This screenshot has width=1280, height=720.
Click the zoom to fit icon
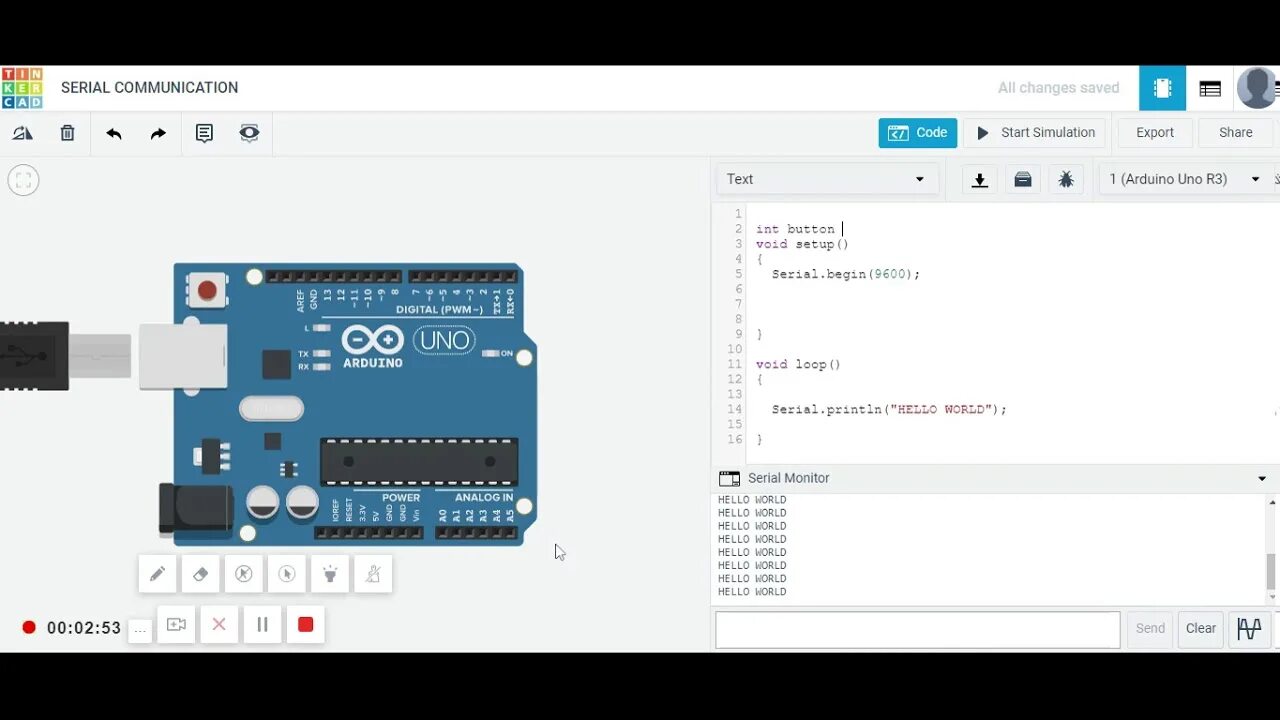click(x=23, y=180)
